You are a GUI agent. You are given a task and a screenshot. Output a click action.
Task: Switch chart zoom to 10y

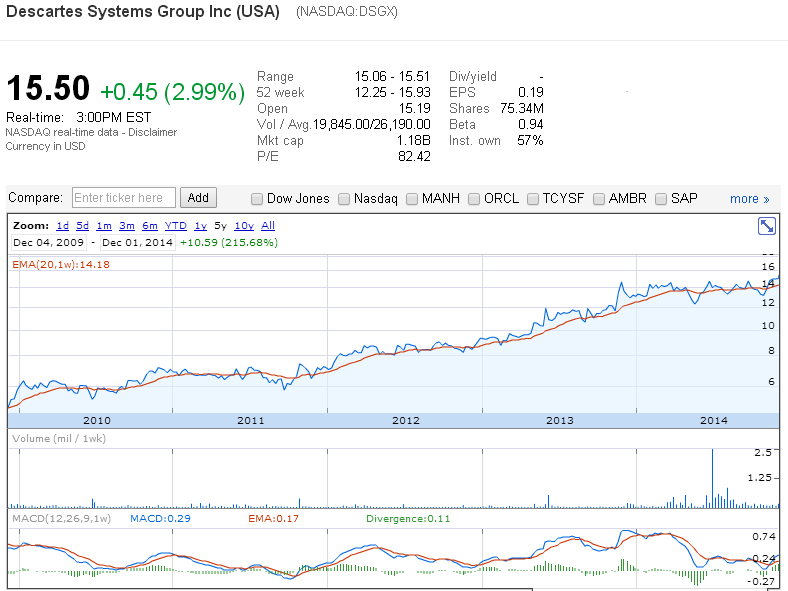pos(244,226)
